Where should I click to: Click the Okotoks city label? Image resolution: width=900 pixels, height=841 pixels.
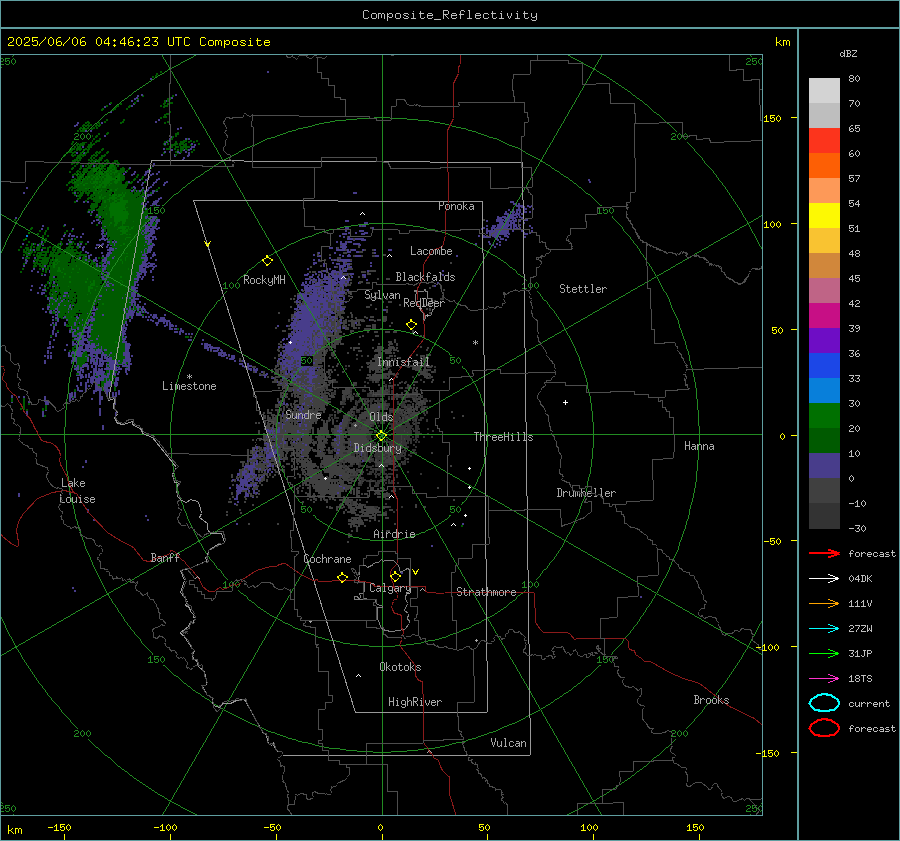click(x=400, y=667)
